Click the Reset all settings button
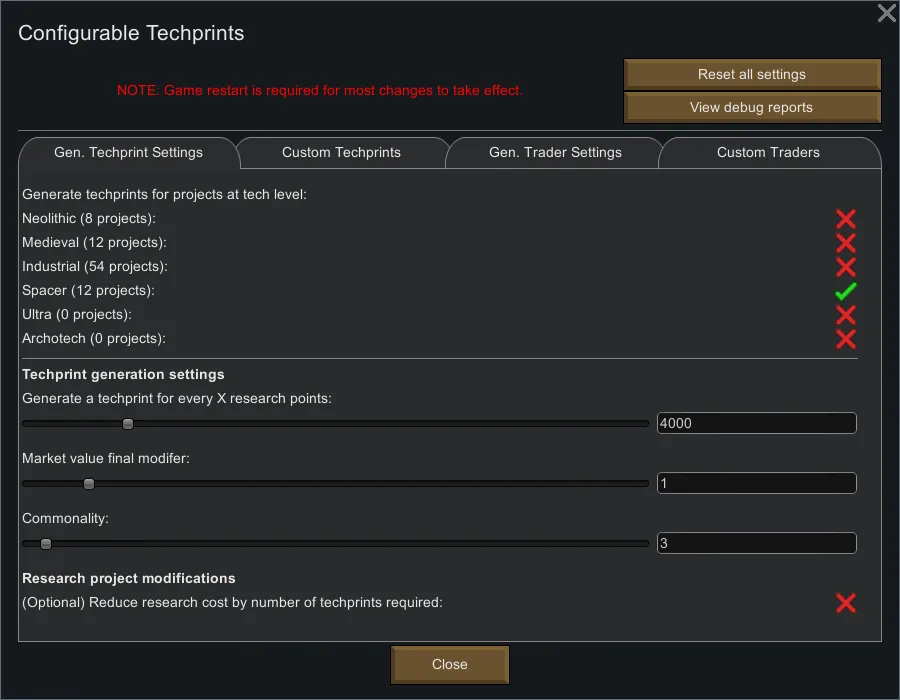Viewport: 900px width, 700px height. pos(752,75)
